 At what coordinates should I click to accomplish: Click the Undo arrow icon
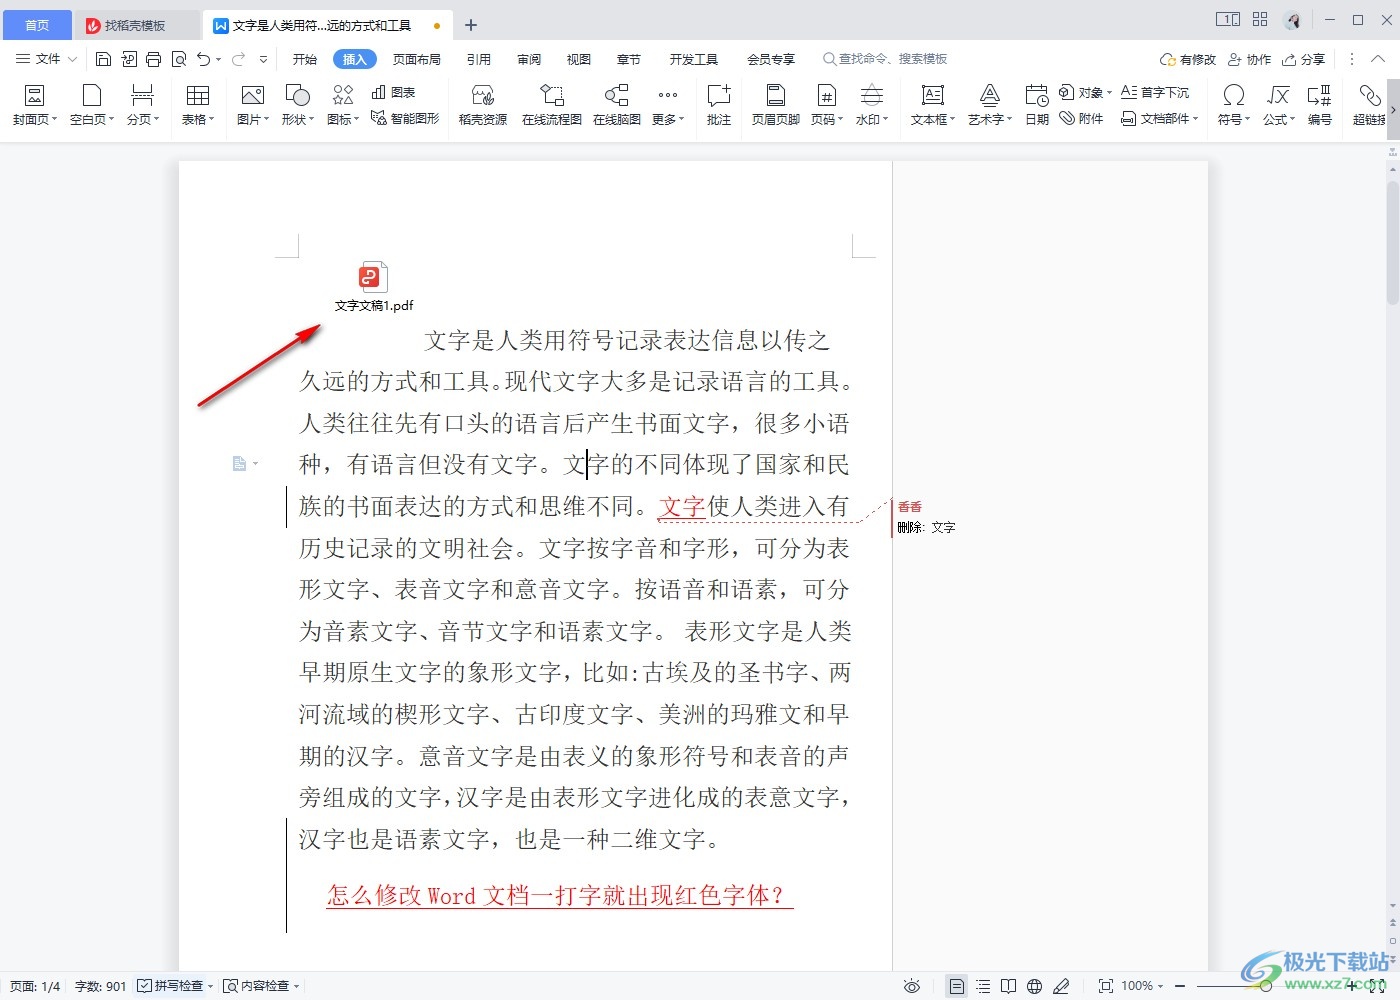[204, 59]
